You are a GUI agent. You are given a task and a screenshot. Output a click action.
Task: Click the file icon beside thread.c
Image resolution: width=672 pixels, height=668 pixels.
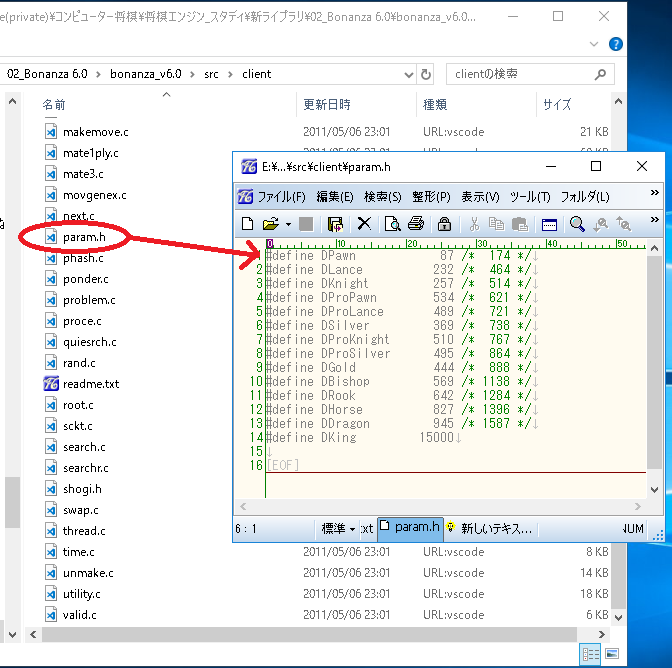[51, 530]
